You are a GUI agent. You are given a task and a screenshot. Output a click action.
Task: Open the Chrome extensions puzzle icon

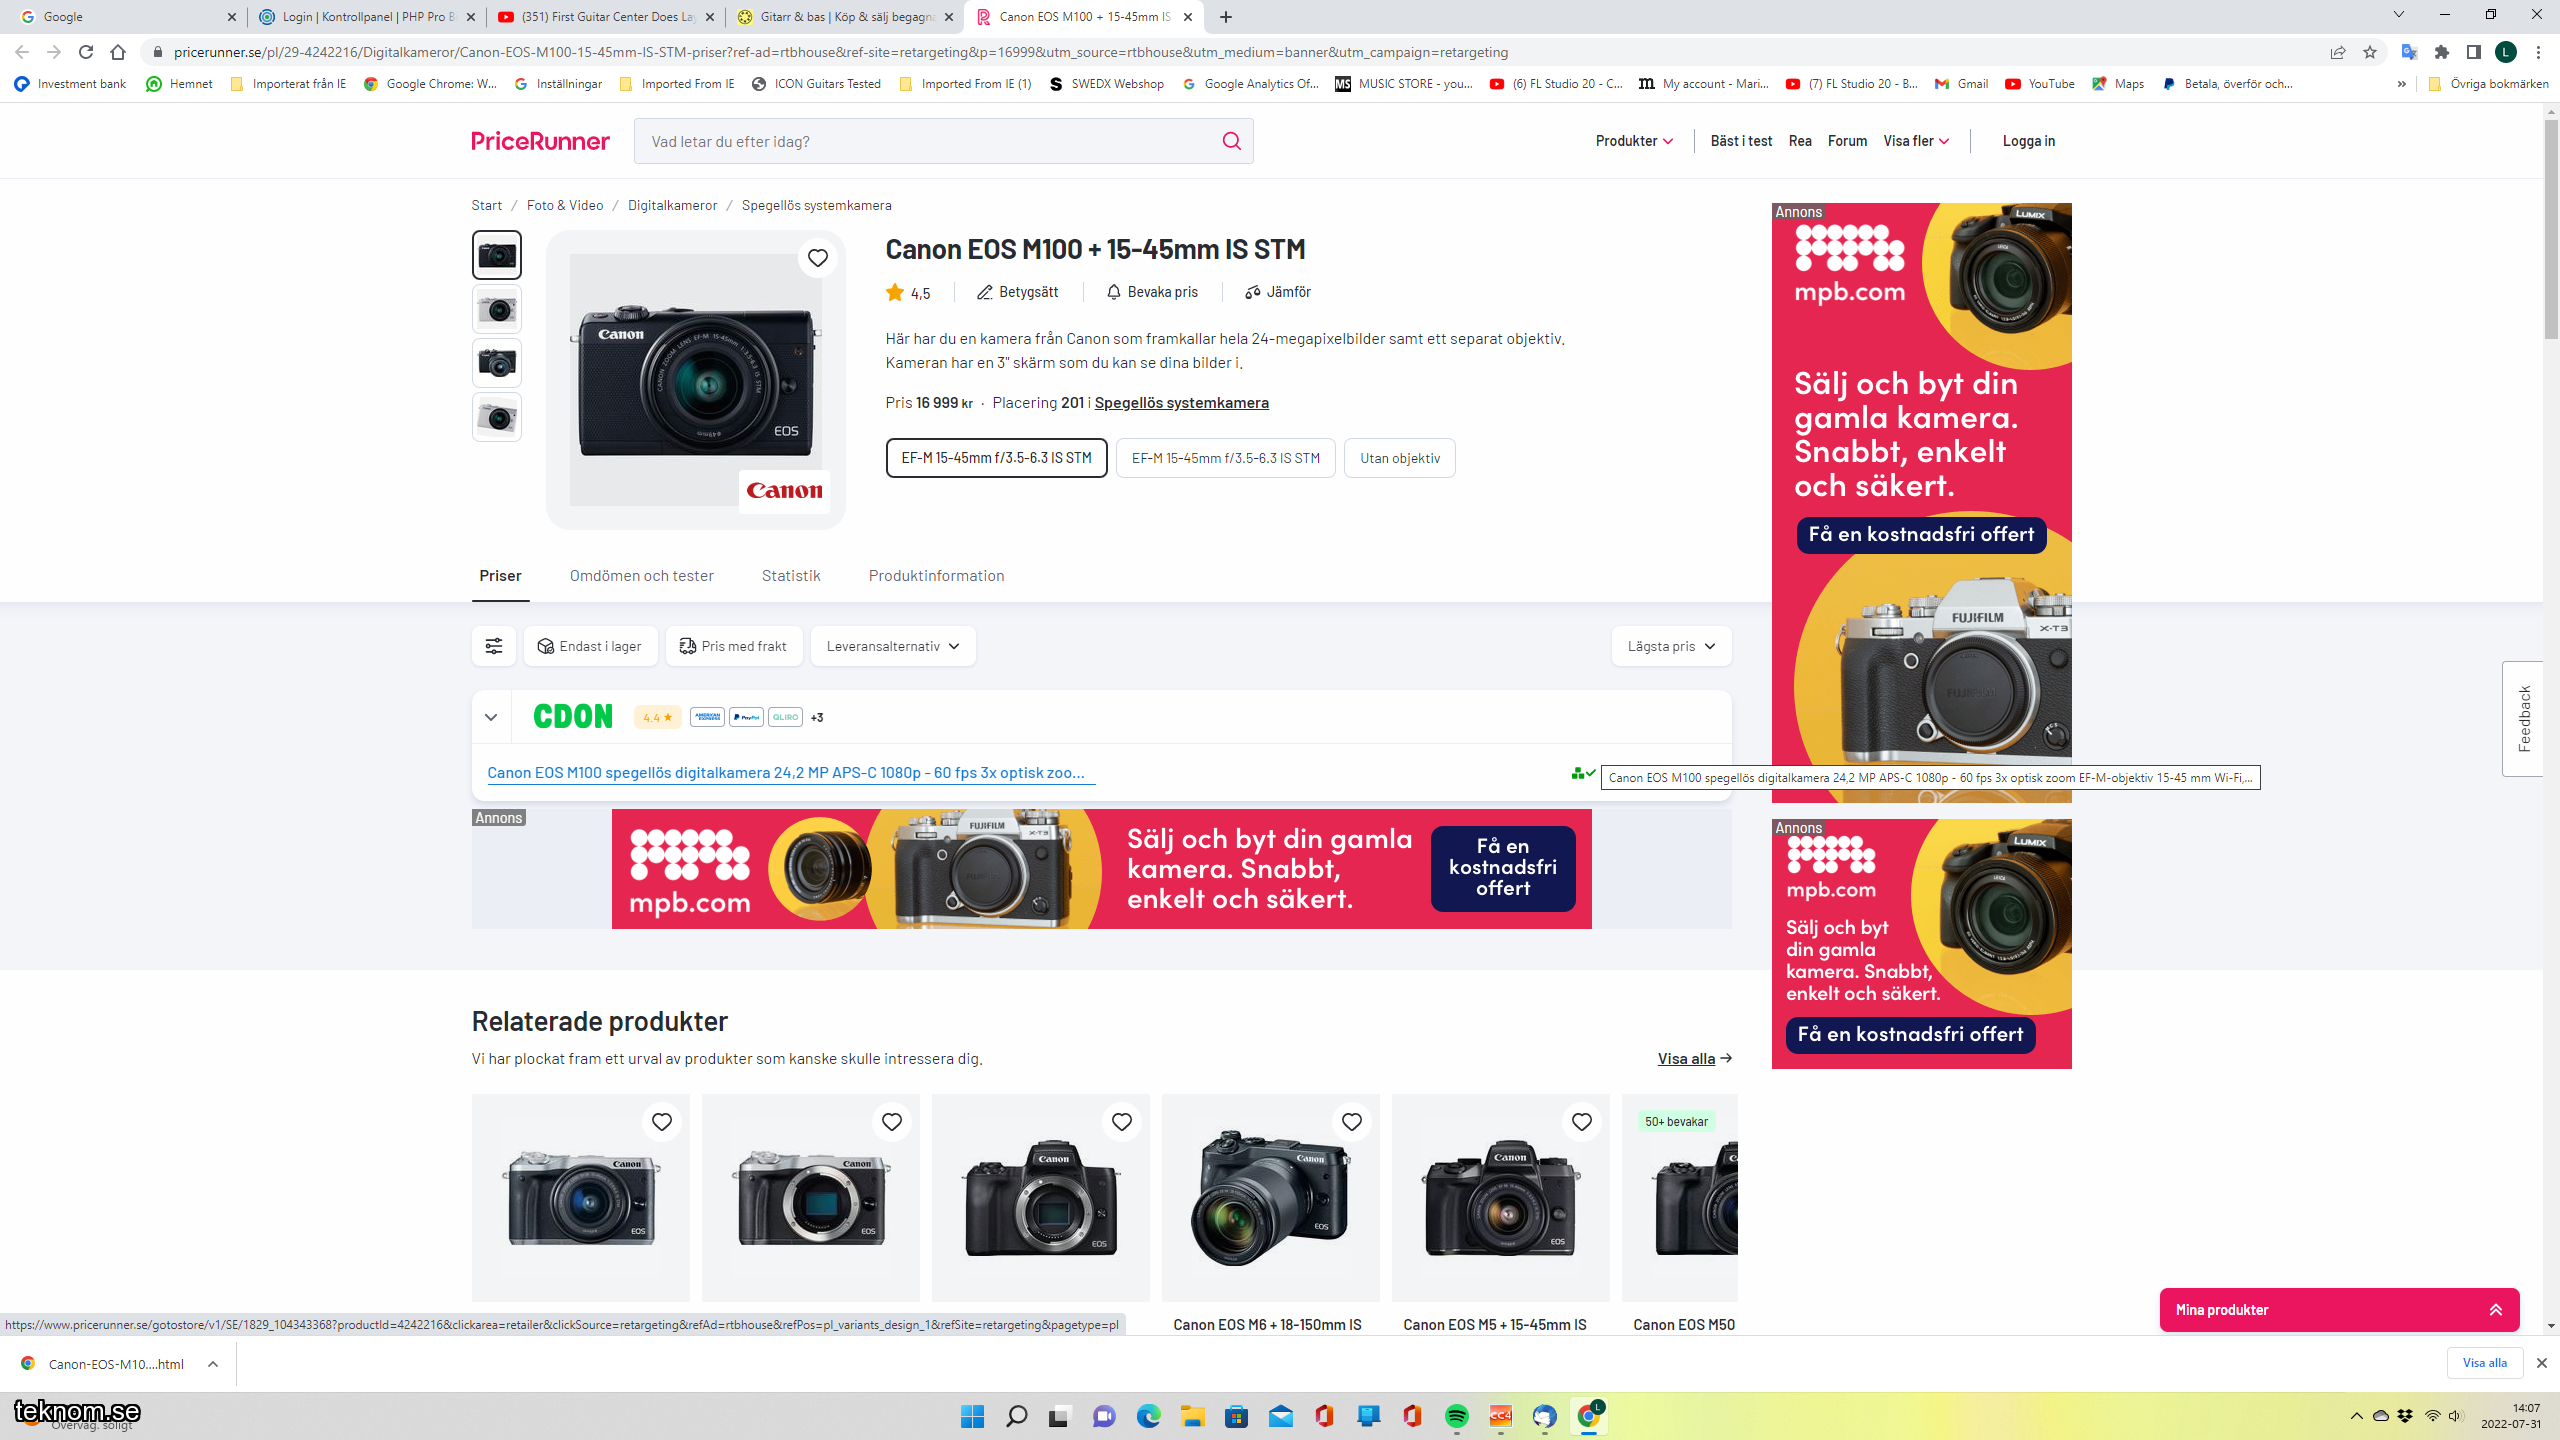[2442, 52]
